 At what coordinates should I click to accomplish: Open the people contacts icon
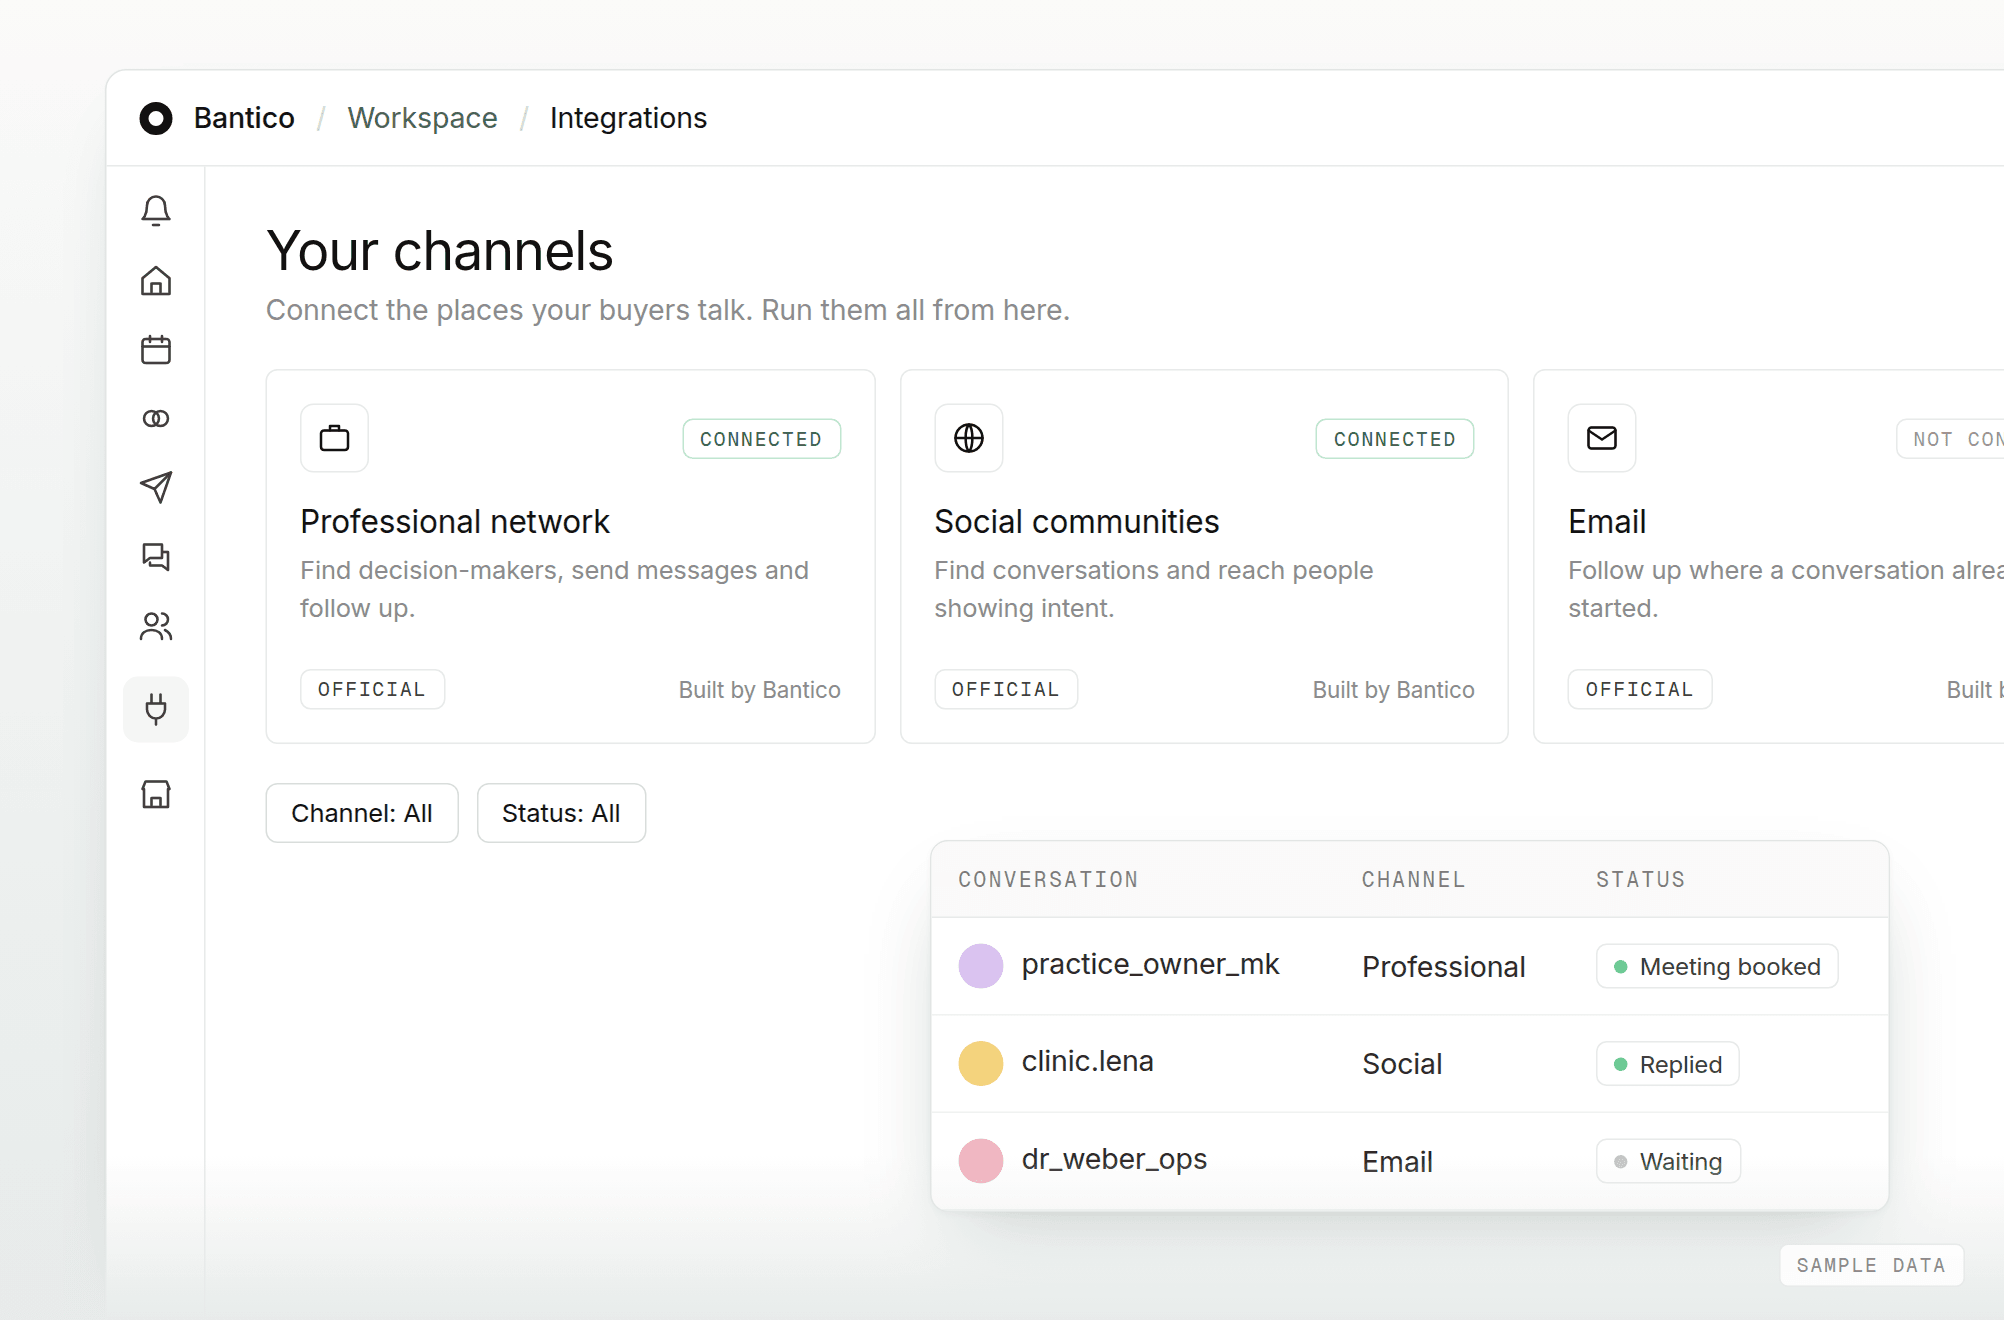click(x=156, y=626)
